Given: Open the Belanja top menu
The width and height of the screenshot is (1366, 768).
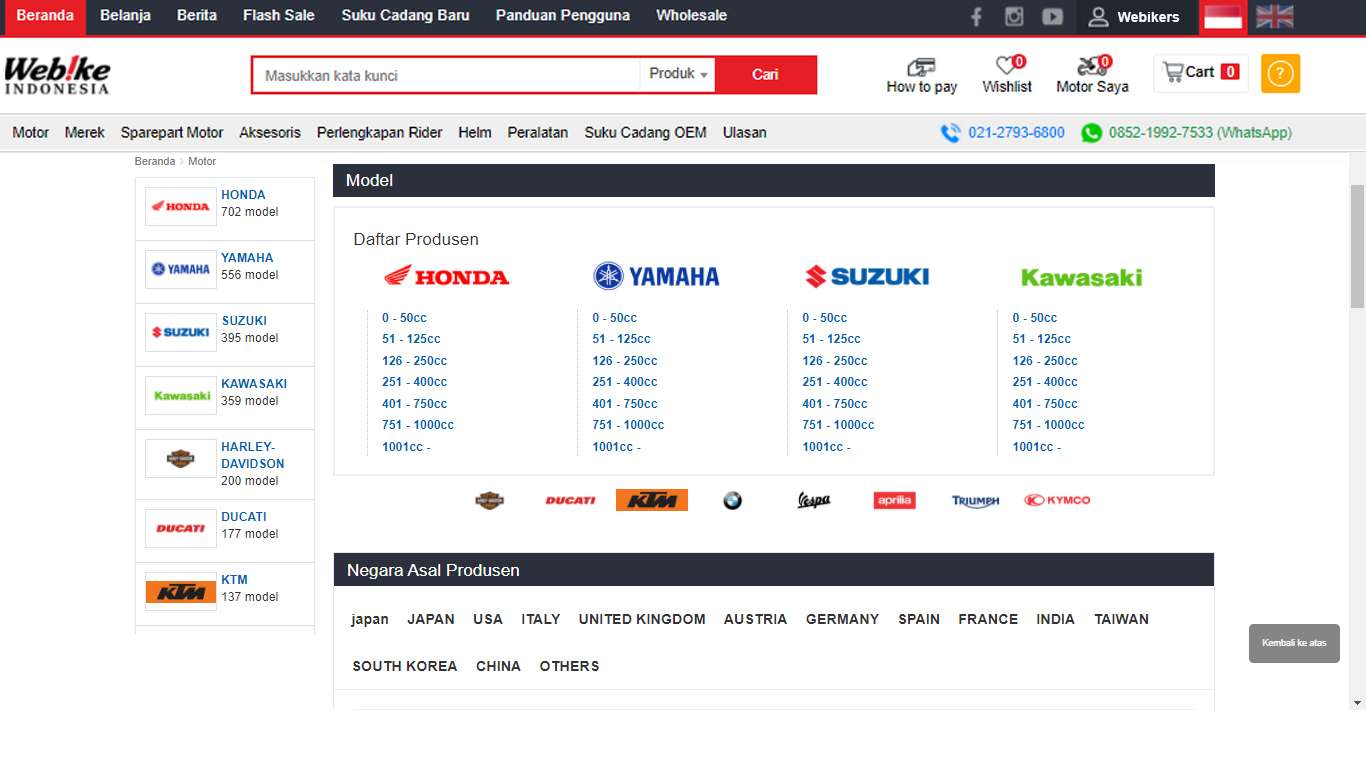Looking at the screenshot, I should (125, 16).
